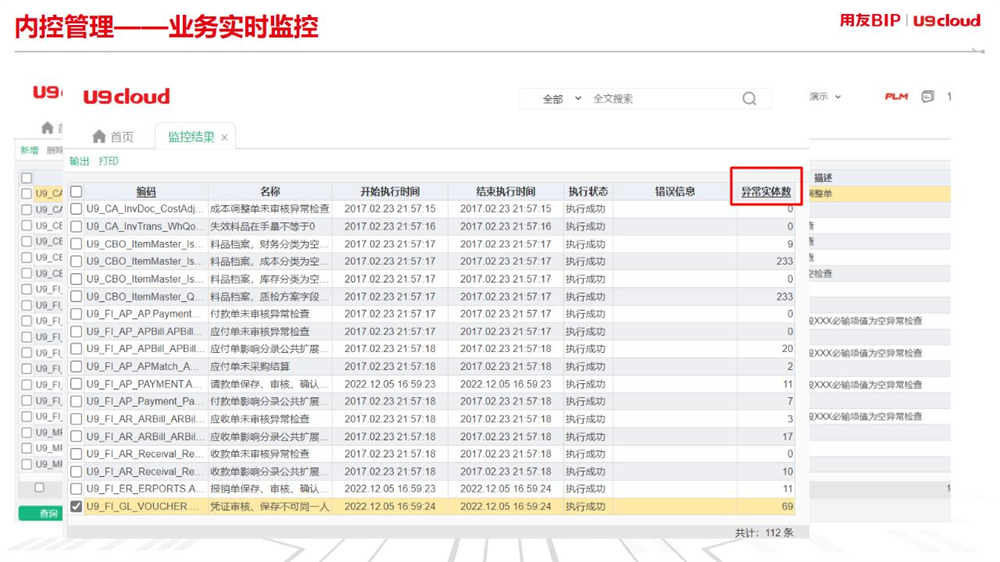Click the U9_FI_AP_PAYMENT.A row start time 2022.12.05 16:59:23
This screenshot has height=562, width=1000.
[390, 384]
